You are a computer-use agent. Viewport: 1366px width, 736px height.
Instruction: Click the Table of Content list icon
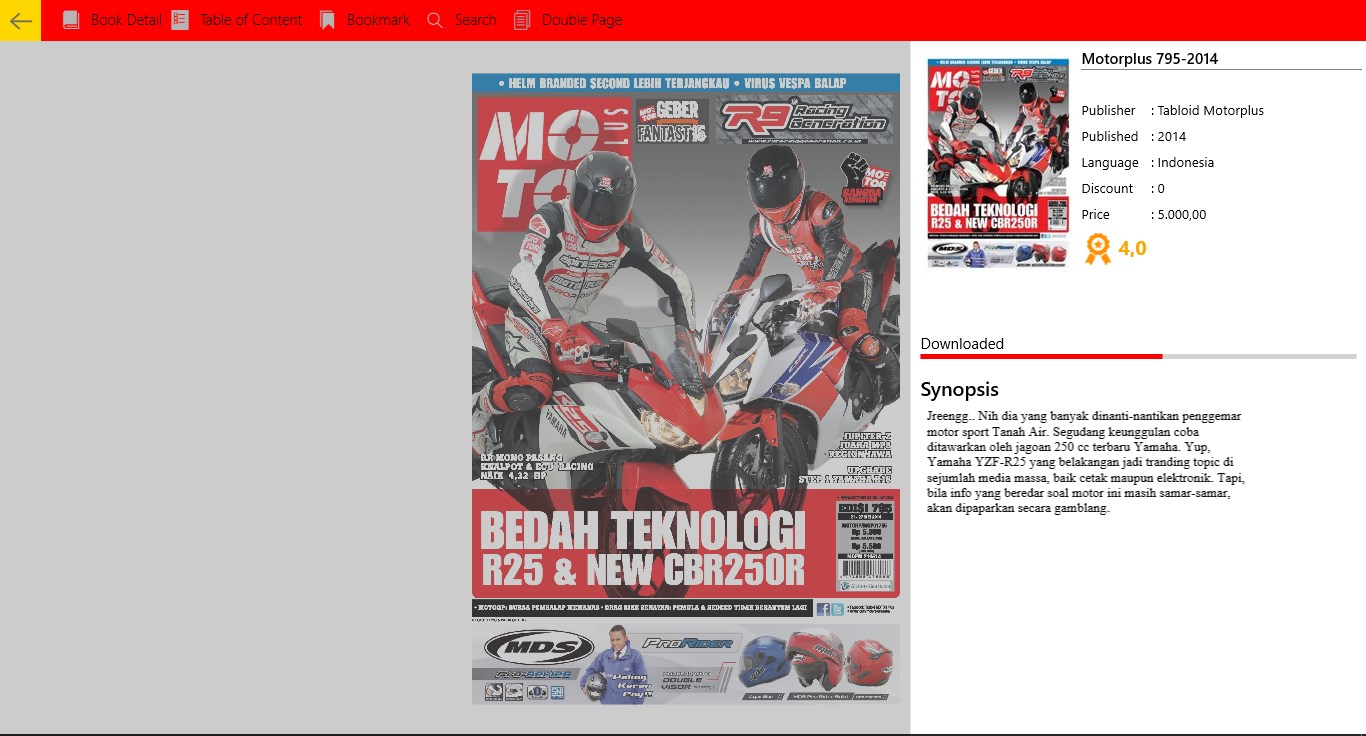[x=180, y=20]
